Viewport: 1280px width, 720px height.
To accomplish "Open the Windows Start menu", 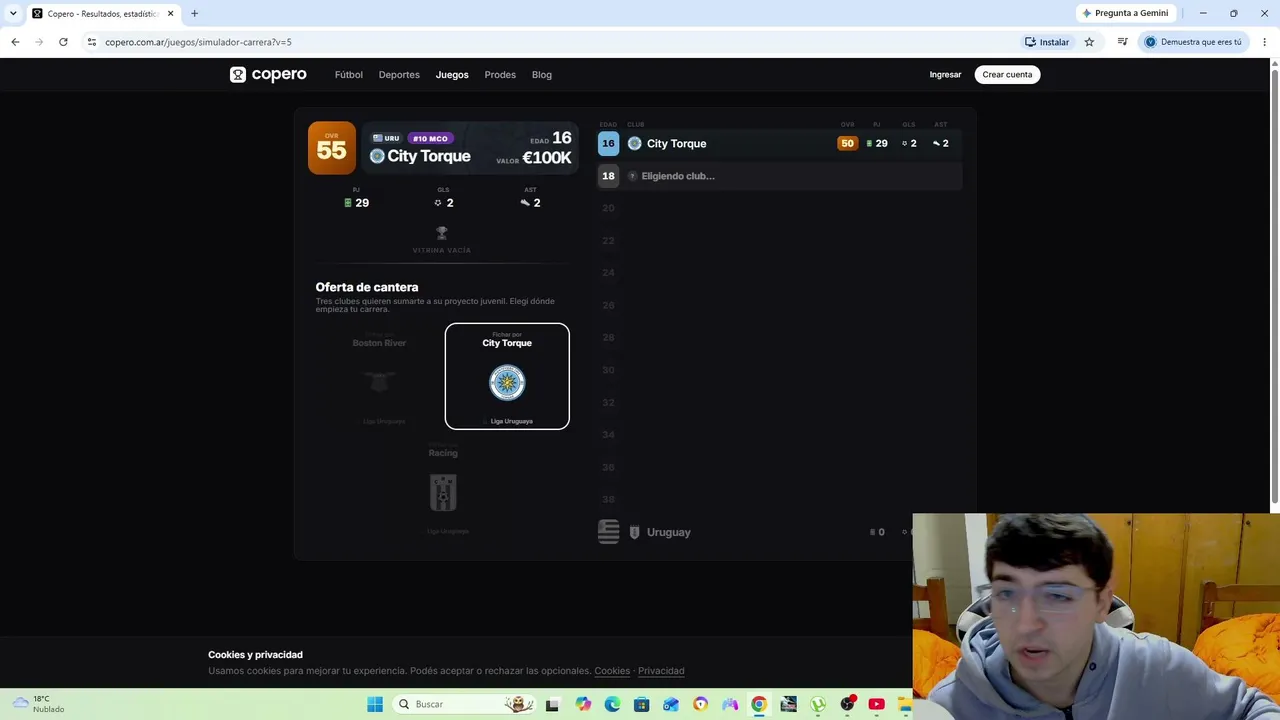I will pyautogui.click(x=375, y=704).
